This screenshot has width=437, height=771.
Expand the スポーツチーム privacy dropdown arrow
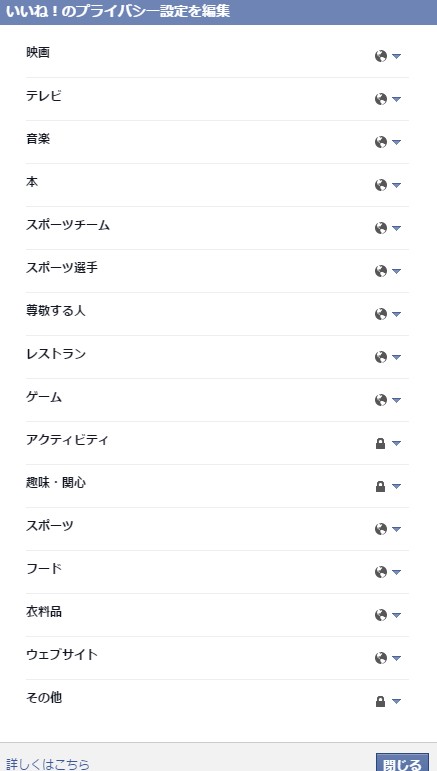coord(396,228)
